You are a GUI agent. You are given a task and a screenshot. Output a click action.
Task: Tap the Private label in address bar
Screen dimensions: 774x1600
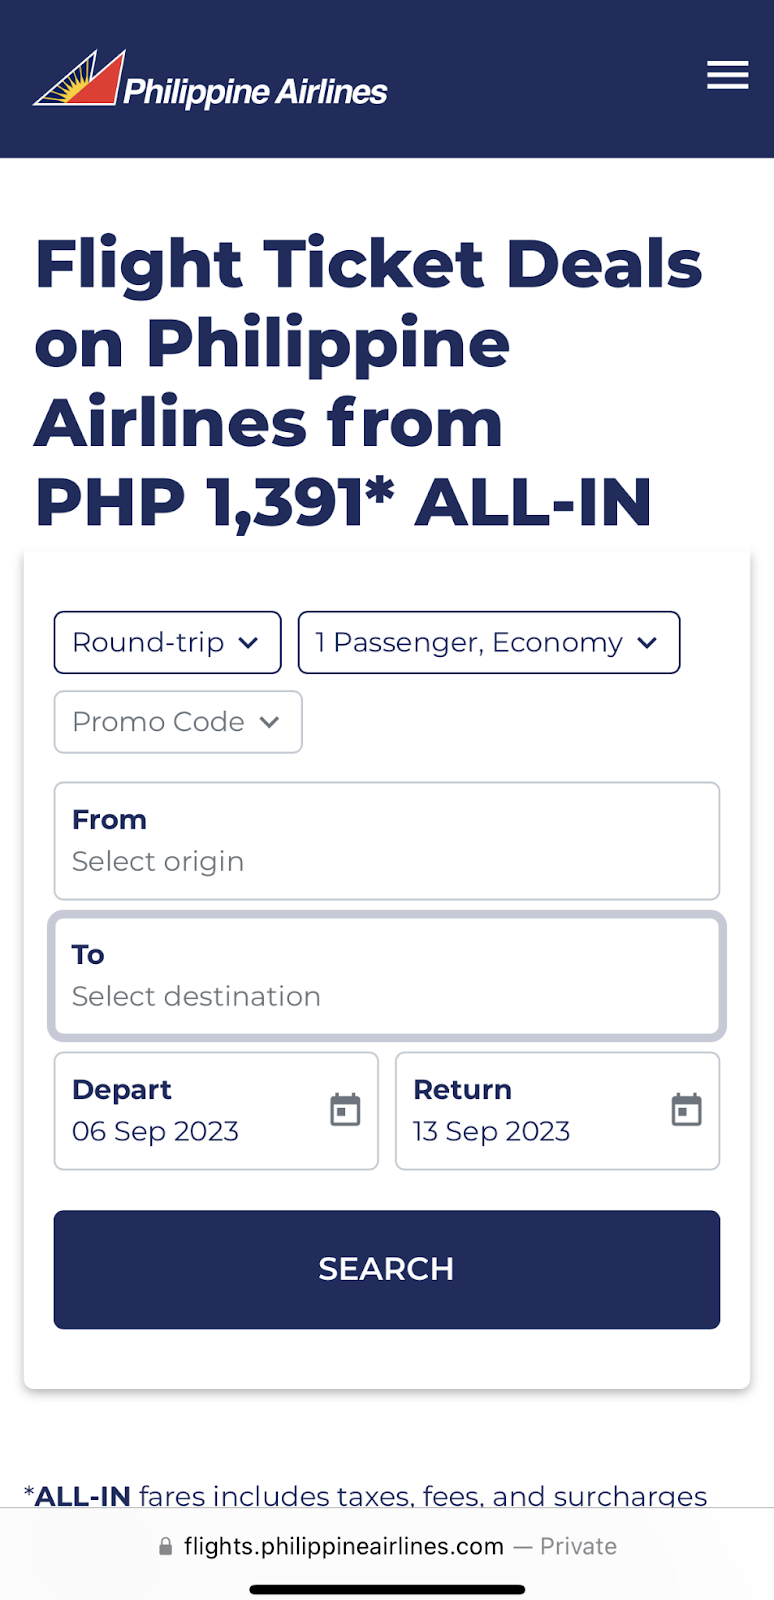click(578, 1547)
